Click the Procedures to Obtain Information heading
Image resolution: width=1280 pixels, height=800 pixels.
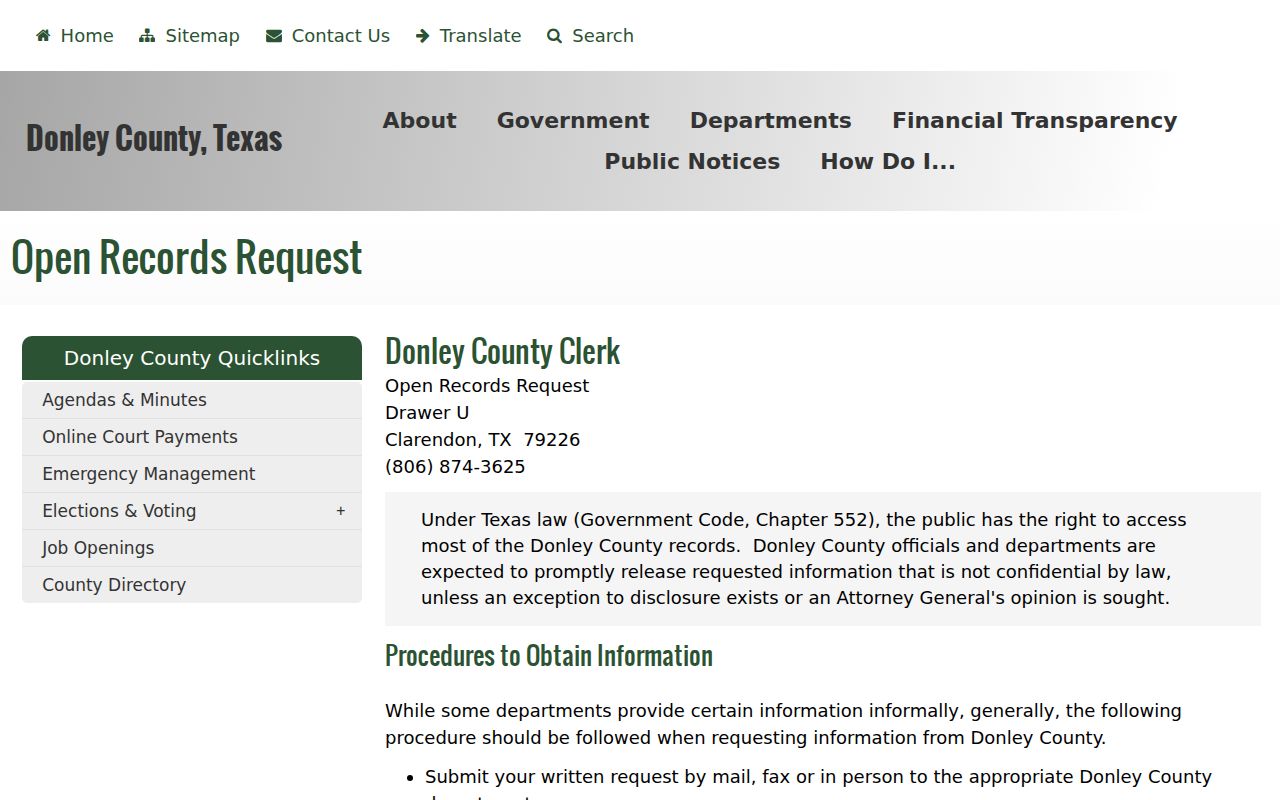coord(549,656)
